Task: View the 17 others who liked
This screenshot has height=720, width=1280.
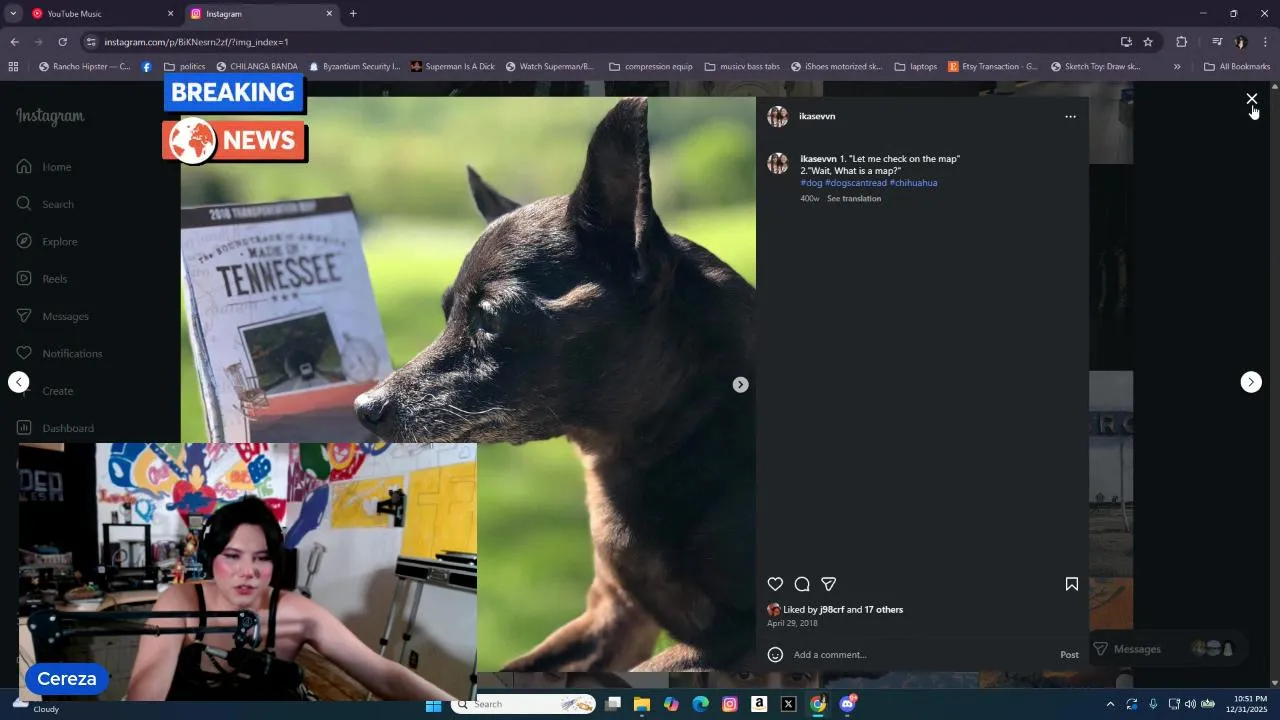Action: coord(884,610)
